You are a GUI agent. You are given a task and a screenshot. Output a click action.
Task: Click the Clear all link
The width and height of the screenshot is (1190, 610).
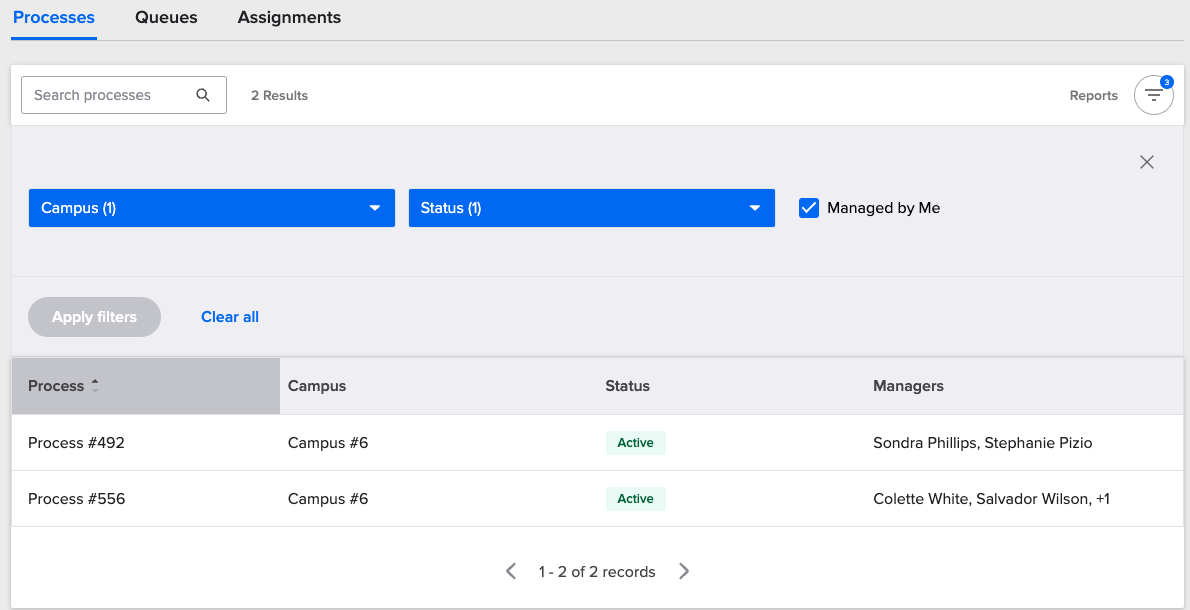[229, 316]
